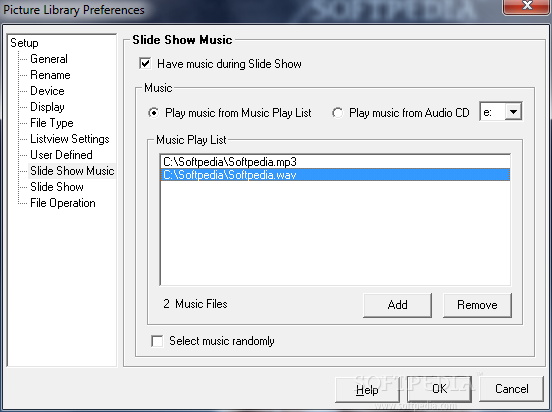This screenshot has width=552, height=412.
Task: Close the Picture Library Preferences window
Action: coord(527,6)
